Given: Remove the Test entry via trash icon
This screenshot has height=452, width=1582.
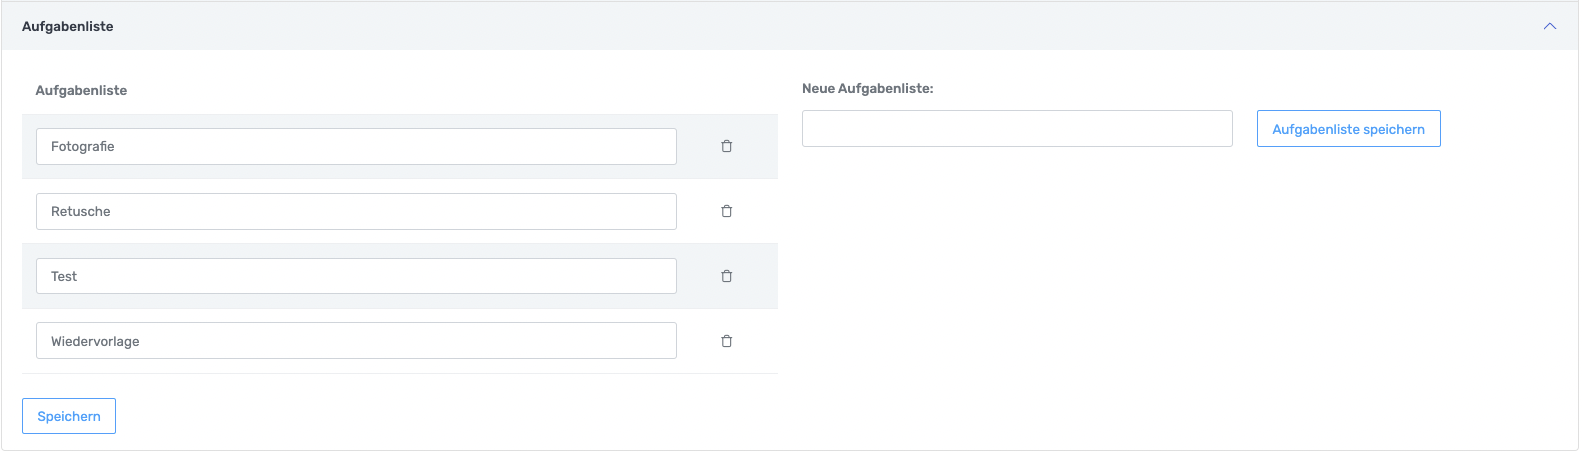Looking at the screenshot, I should (x=727, y=276).
